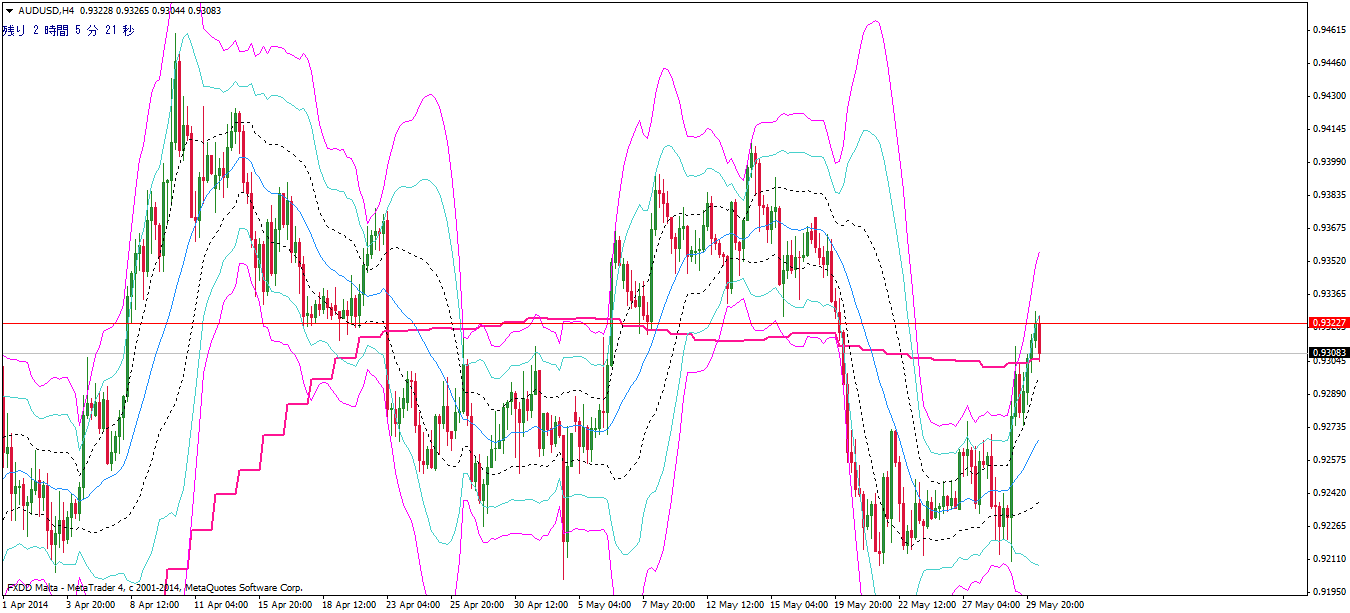The height and width of the screenshot is (613, 1350).
Task: Click the 0.94300 price scale value
Action: 1329,96
